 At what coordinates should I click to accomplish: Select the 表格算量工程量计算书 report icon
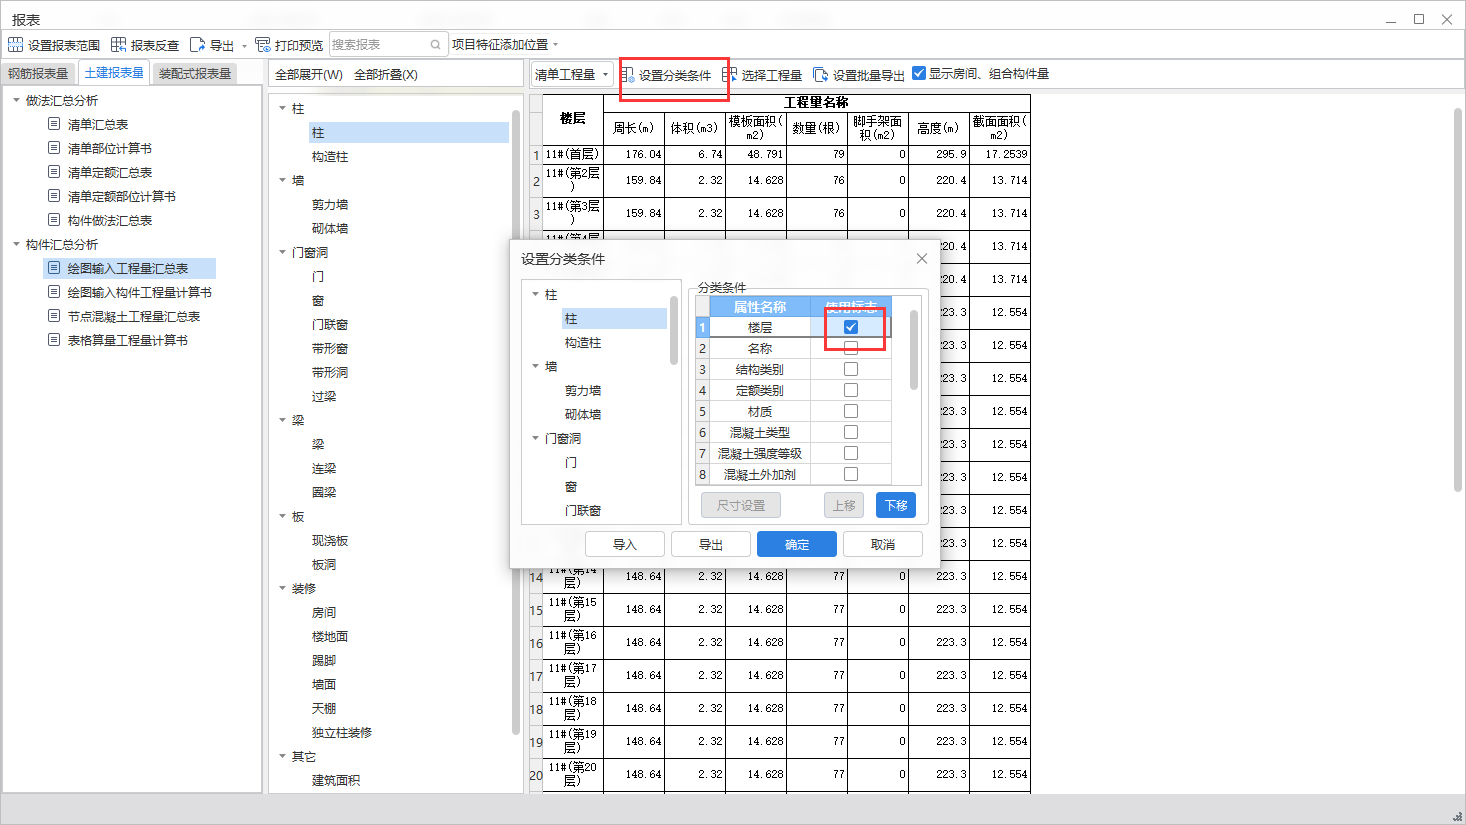[54, 340]
